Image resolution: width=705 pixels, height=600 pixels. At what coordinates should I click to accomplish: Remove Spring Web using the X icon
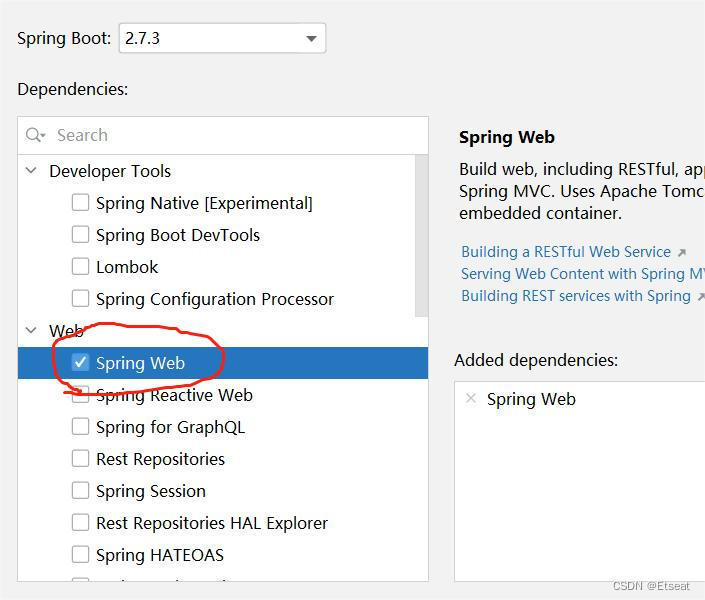pyautogui.click(x=471, y=398)
